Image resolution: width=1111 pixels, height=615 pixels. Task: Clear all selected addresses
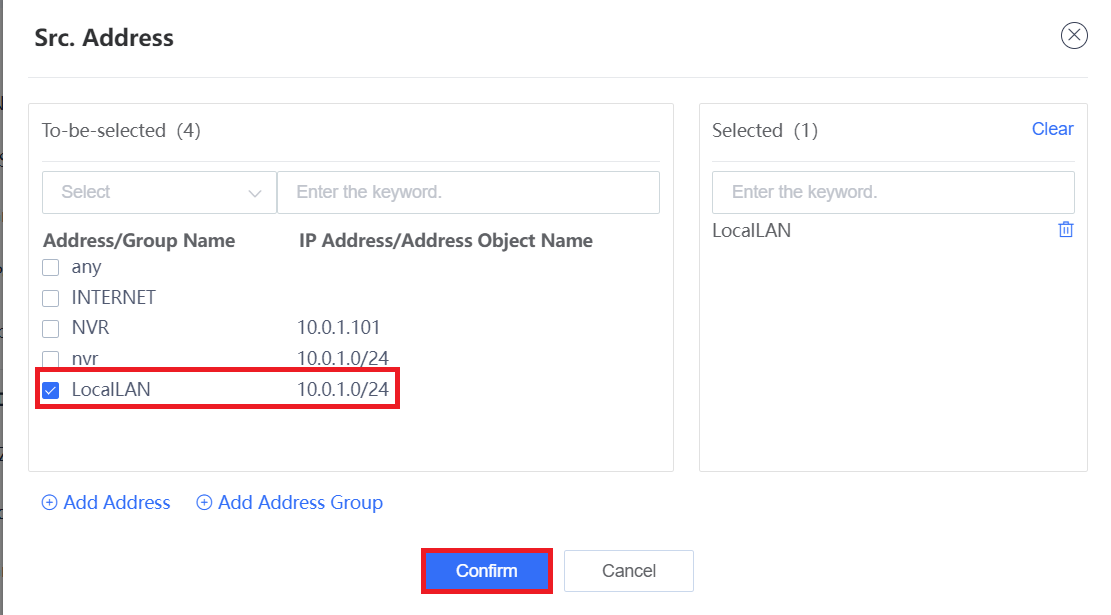coord(1052,129)
